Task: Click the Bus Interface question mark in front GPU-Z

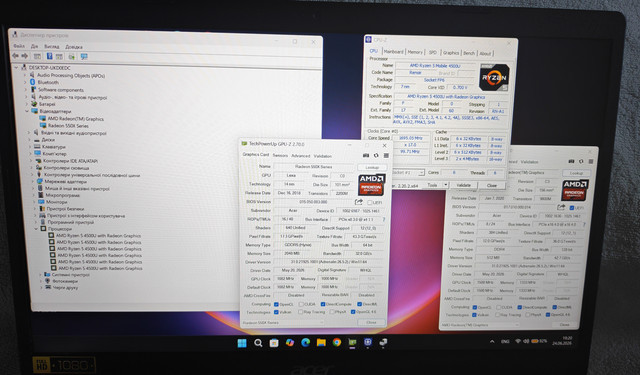Action: (384, 220)
